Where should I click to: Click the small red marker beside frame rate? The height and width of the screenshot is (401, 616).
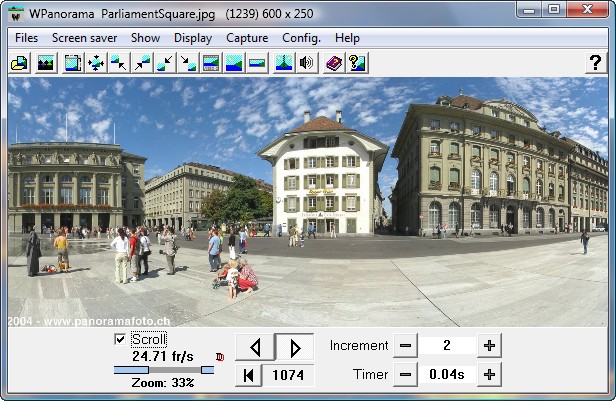(x=220, y=357)
